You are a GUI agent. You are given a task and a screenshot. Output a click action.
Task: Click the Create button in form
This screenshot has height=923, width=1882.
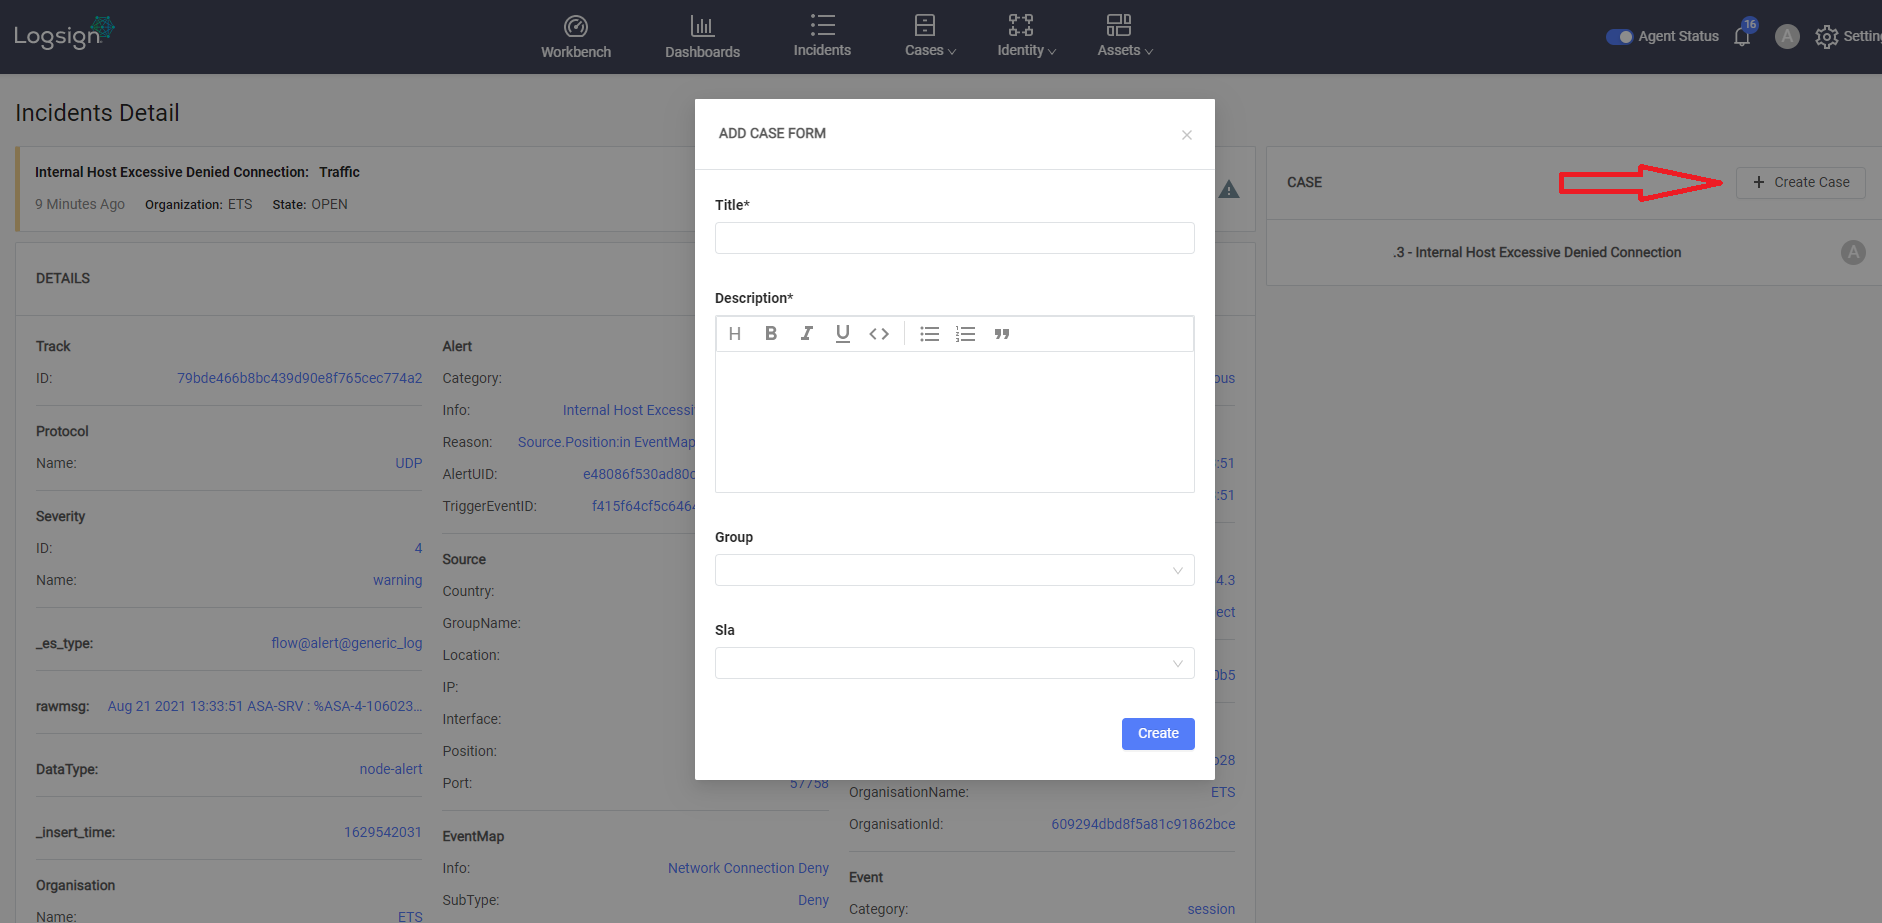click(1158, 734)
